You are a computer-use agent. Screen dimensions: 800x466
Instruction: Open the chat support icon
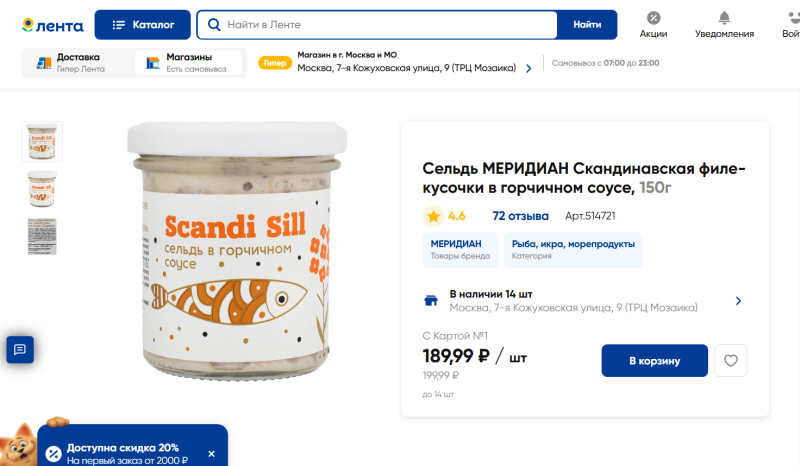point(19,349)
